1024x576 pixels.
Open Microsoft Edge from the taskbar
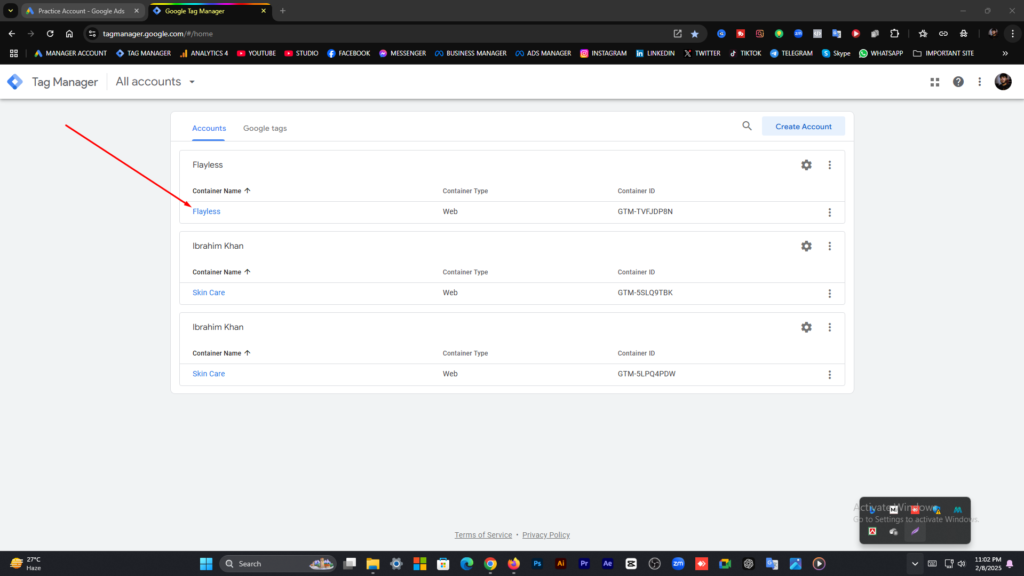(x=466, y=564)
